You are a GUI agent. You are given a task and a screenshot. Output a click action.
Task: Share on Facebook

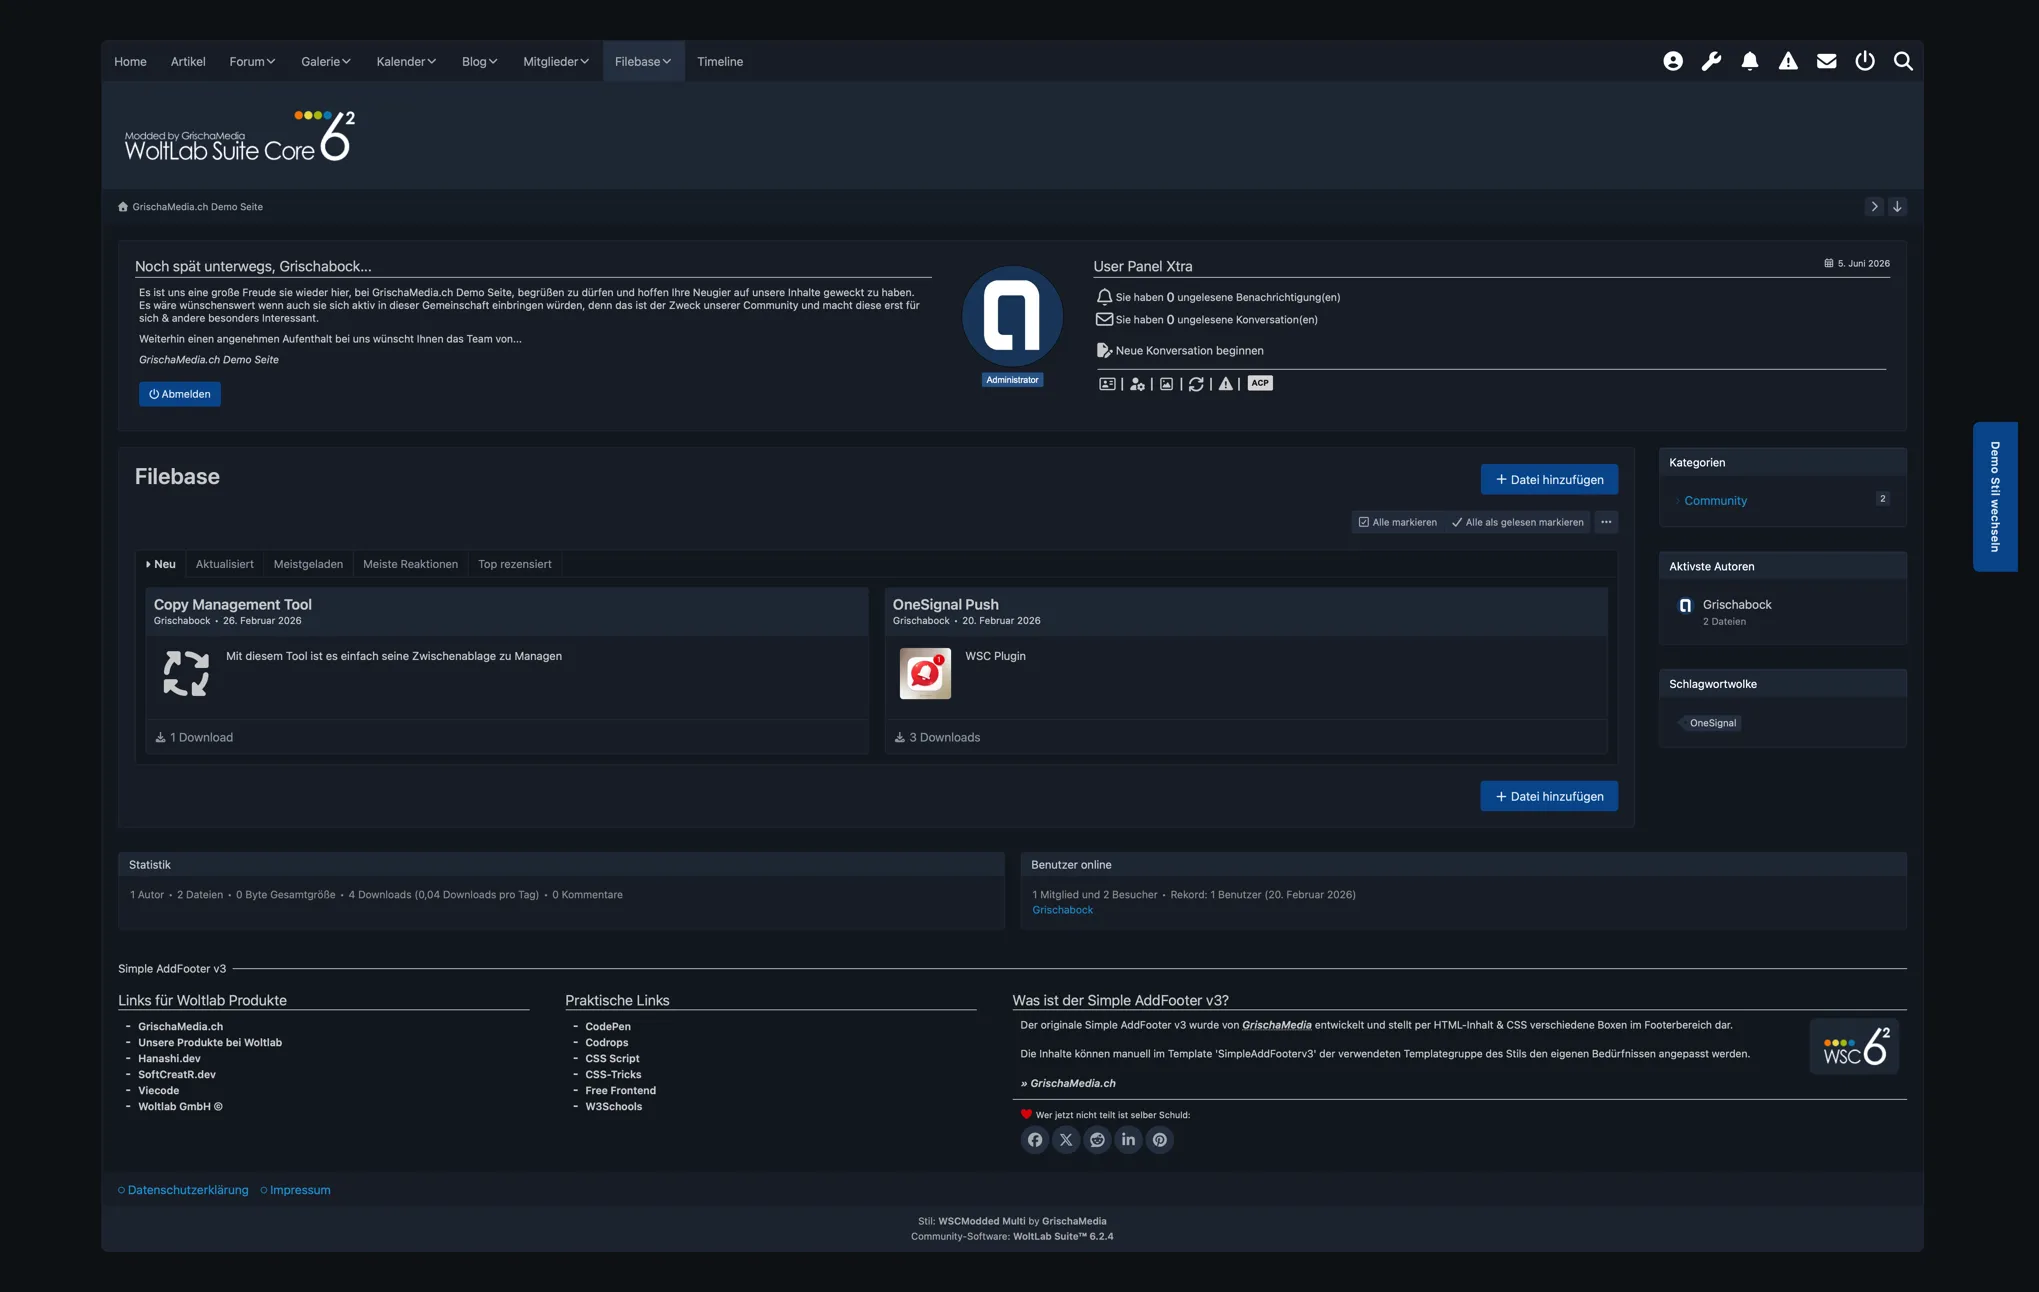[x=1035, y=1140]
